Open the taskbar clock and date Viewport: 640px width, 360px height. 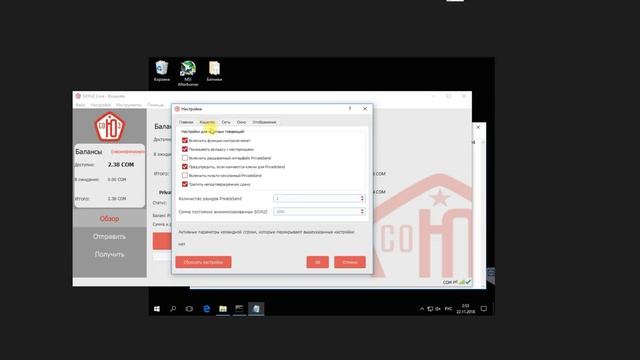[x=465, y=309]
